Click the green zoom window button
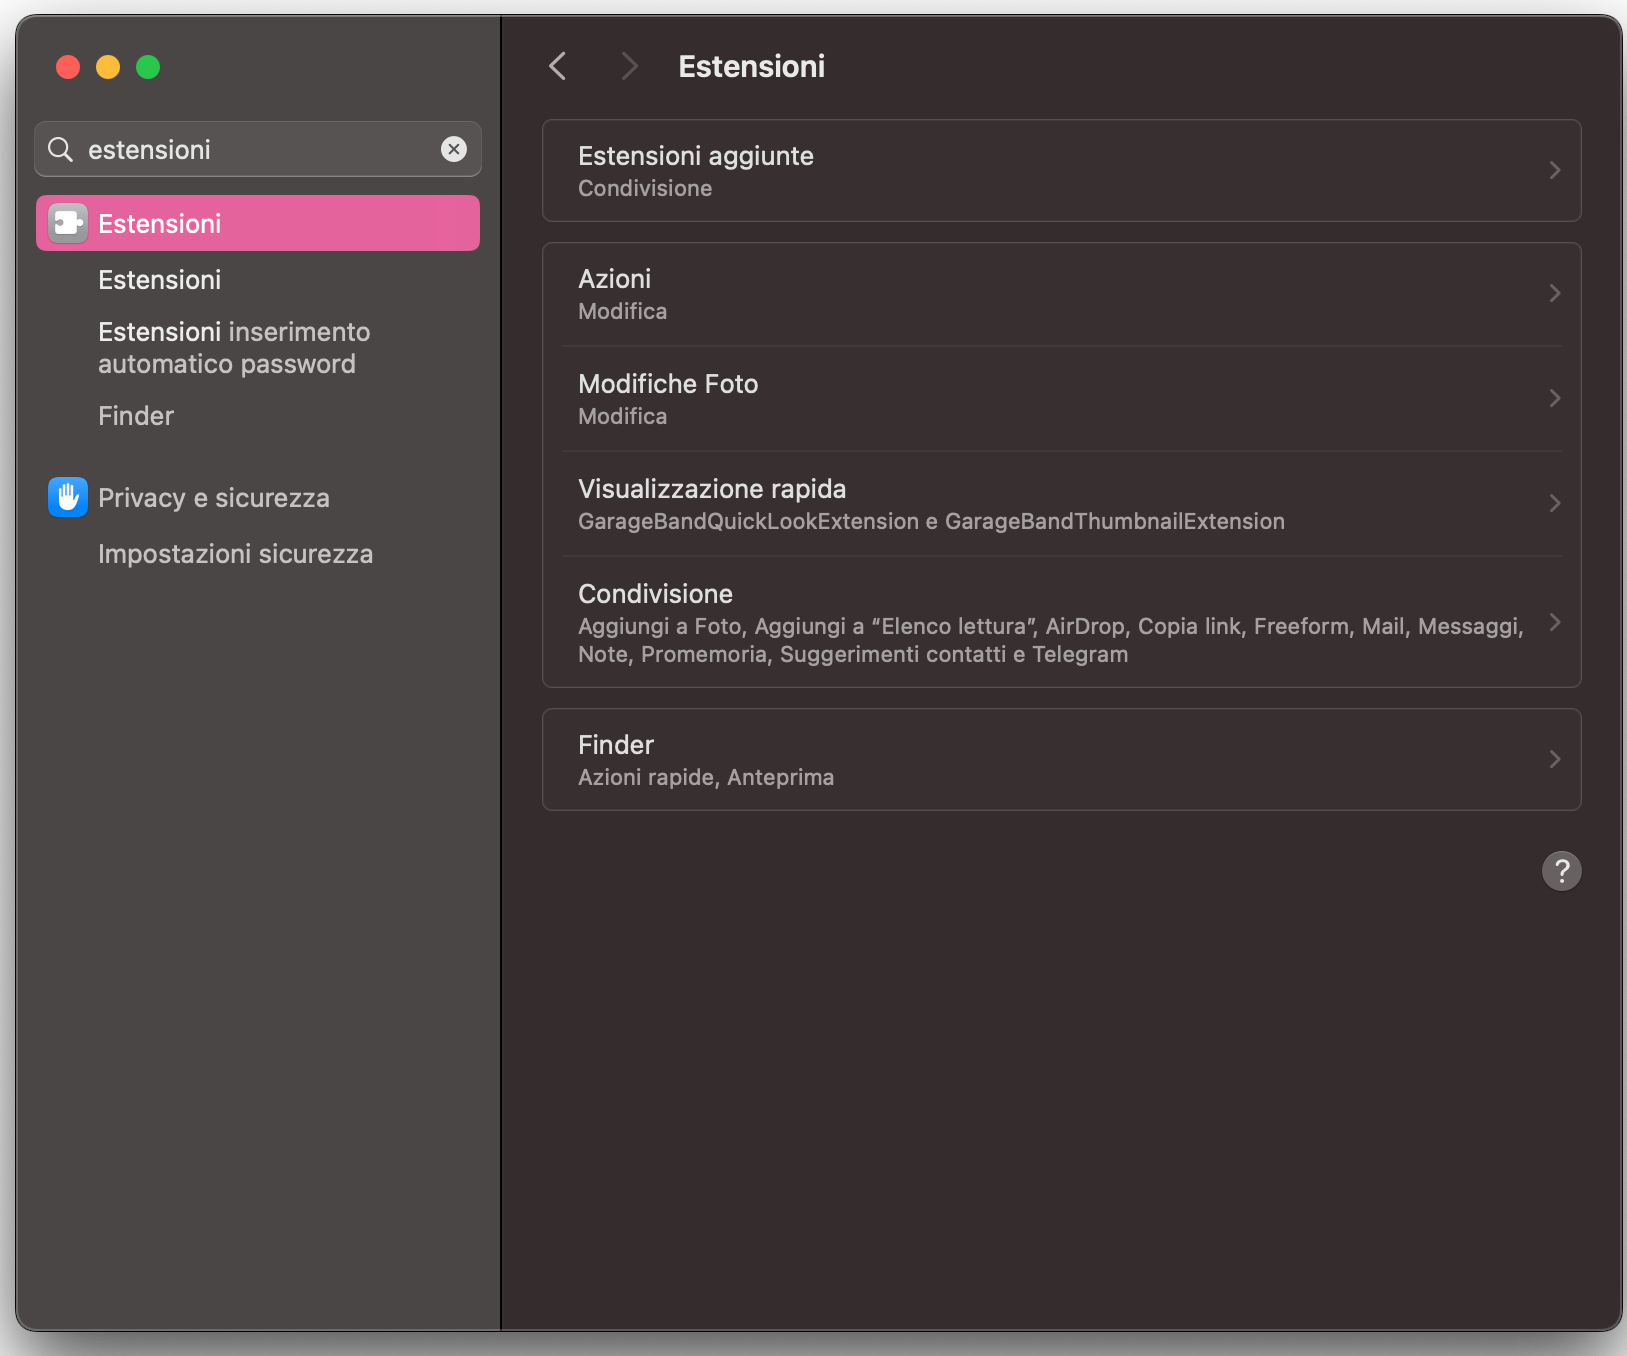 coord(148,67)
